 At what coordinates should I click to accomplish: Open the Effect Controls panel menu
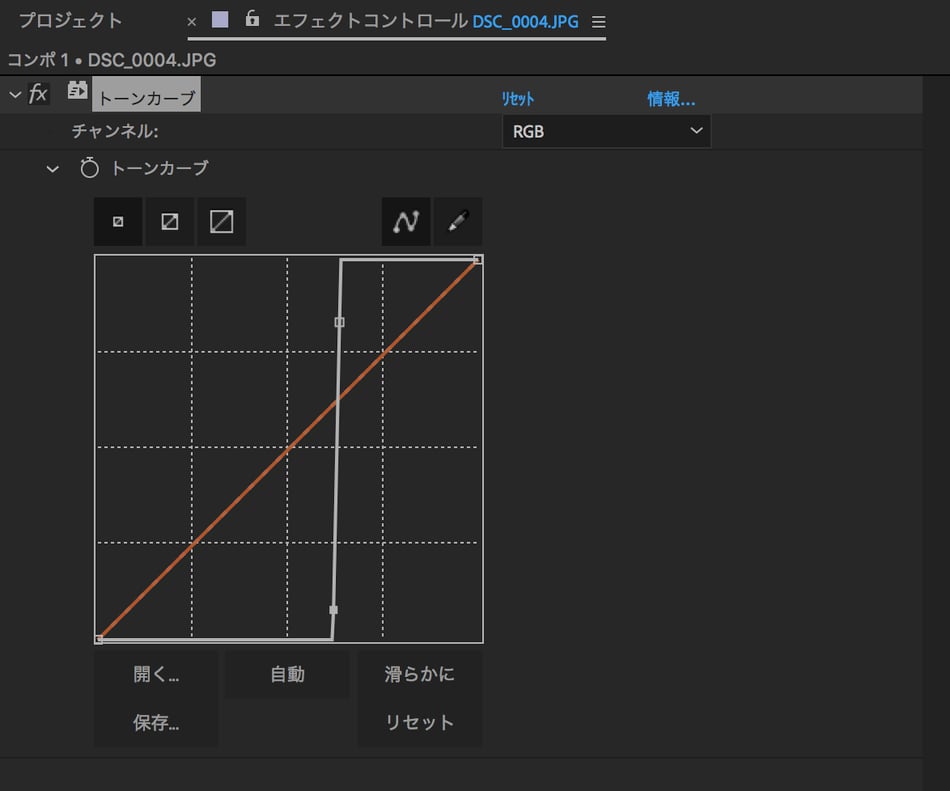598,22
